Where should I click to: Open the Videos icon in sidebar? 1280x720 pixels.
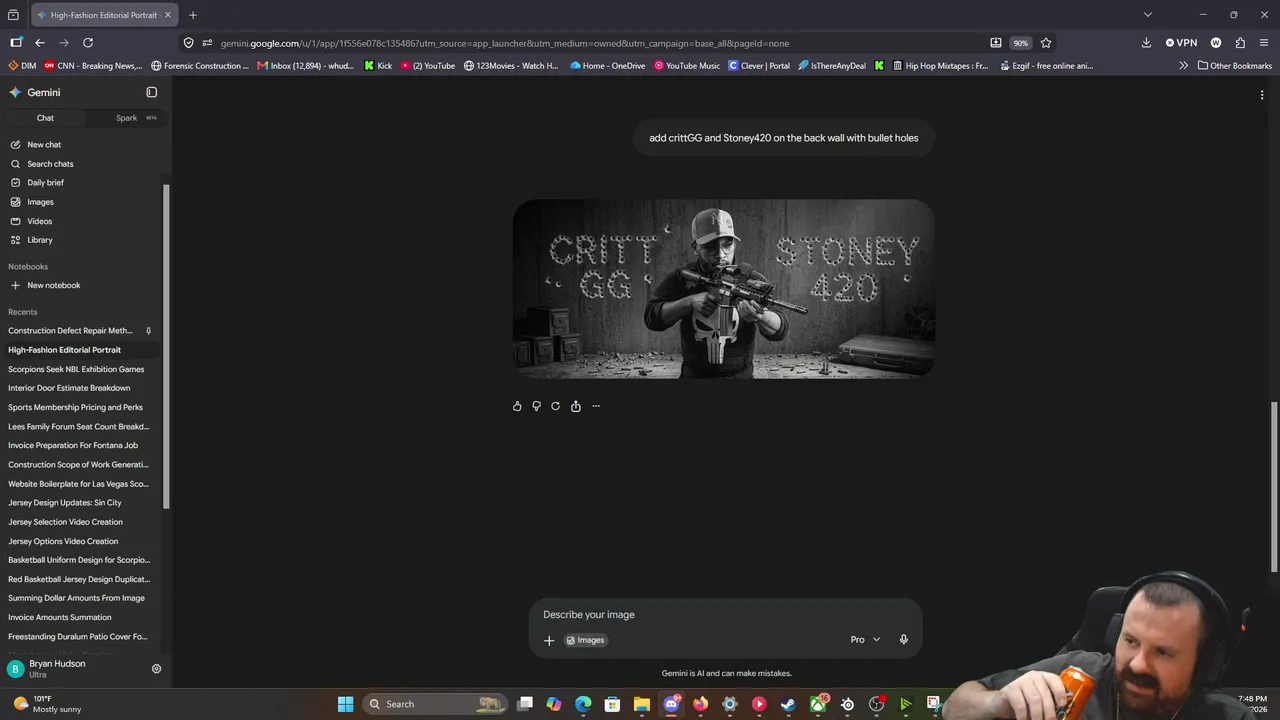(15, 221)
